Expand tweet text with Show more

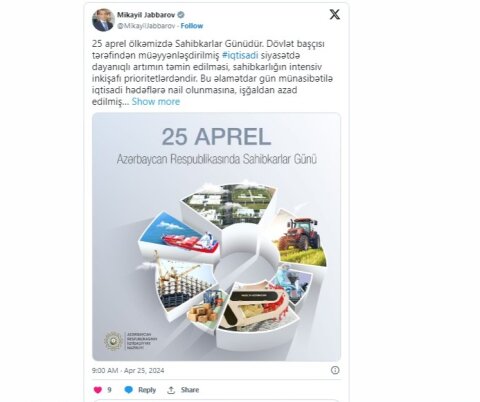156,102
